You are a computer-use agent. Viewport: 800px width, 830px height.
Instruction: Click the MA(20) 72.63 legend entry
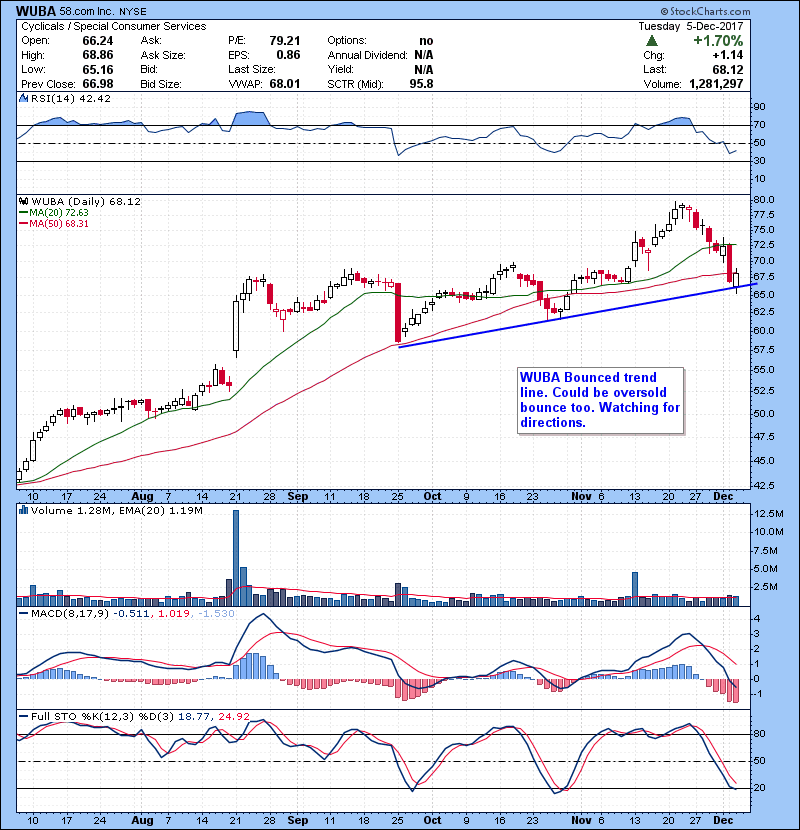54,212
